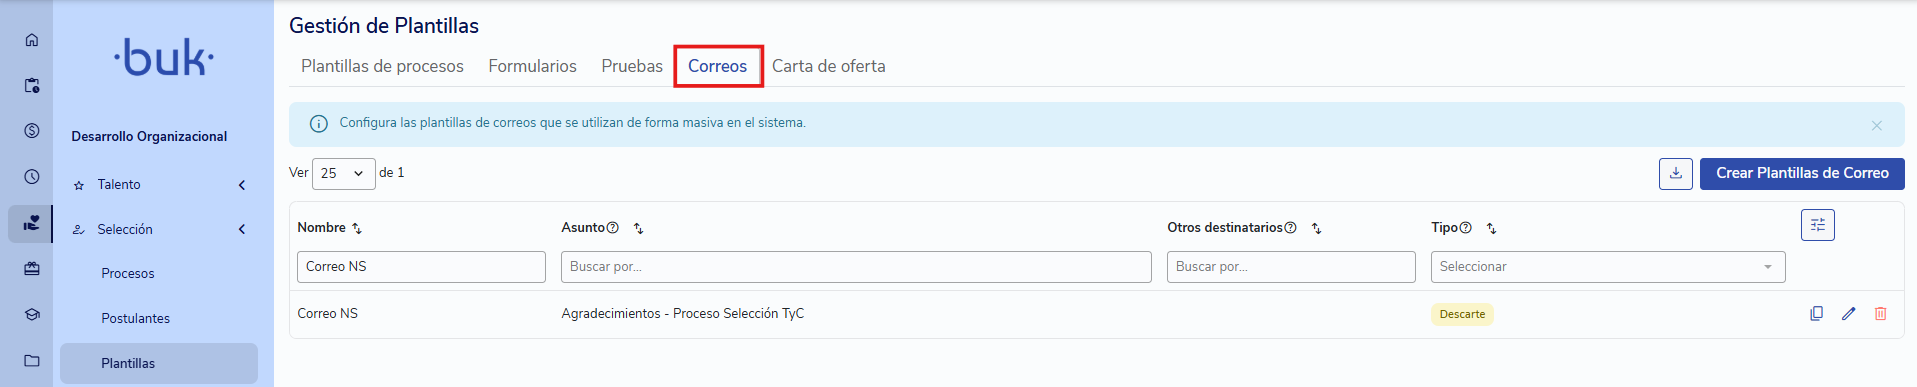
Task: Delete Correo NS with trash icon
Action: pos(1880,314)
